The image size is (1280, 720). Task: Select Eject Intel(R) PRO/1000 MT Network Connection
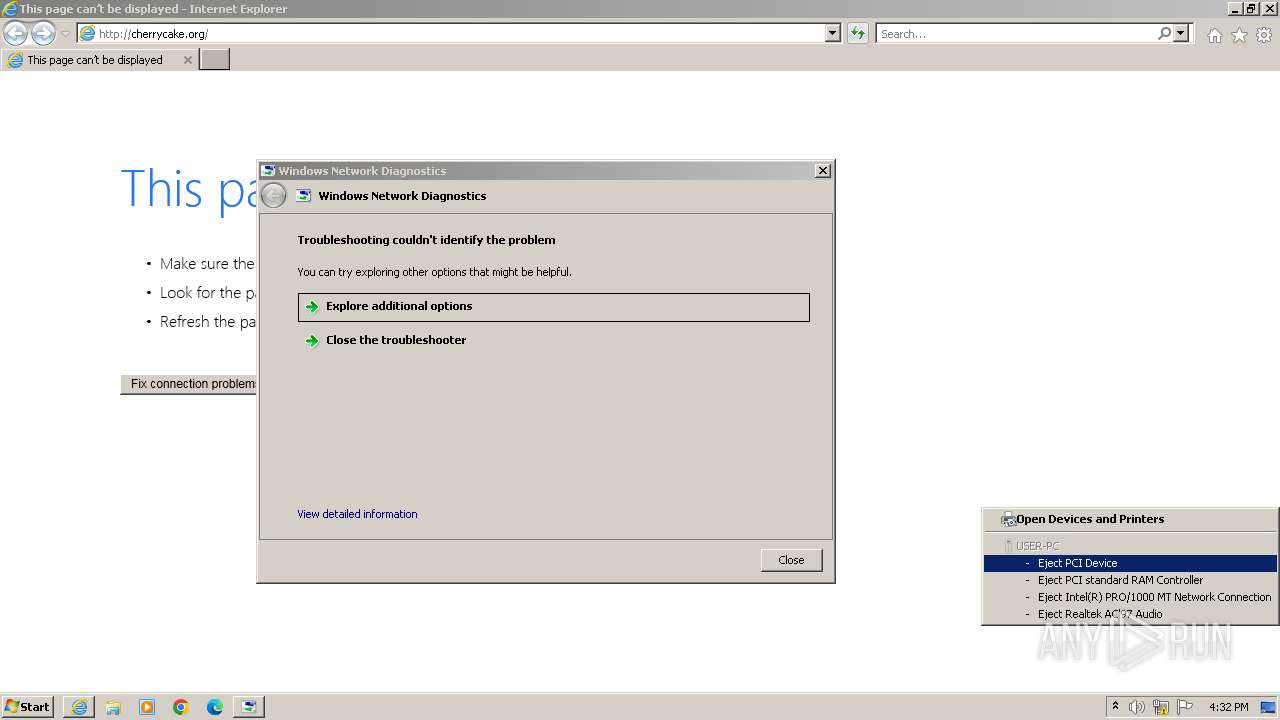[x=1130, y=597]
